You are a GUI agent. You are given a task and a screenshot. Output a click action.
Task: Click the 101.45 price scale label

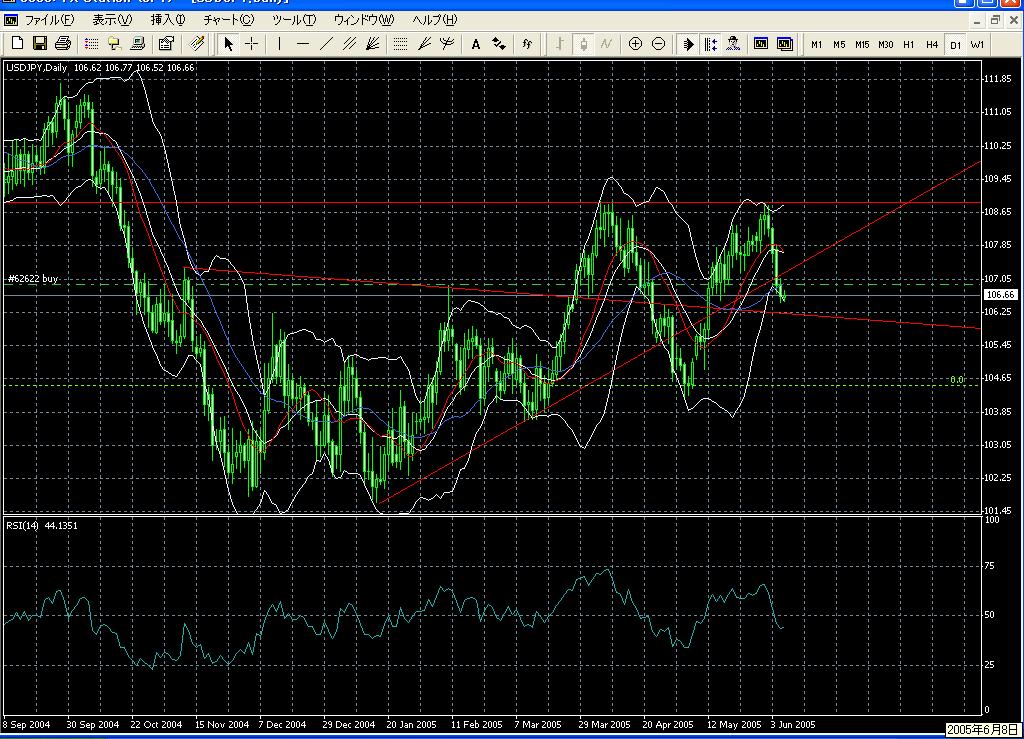[x=997, y=511]
